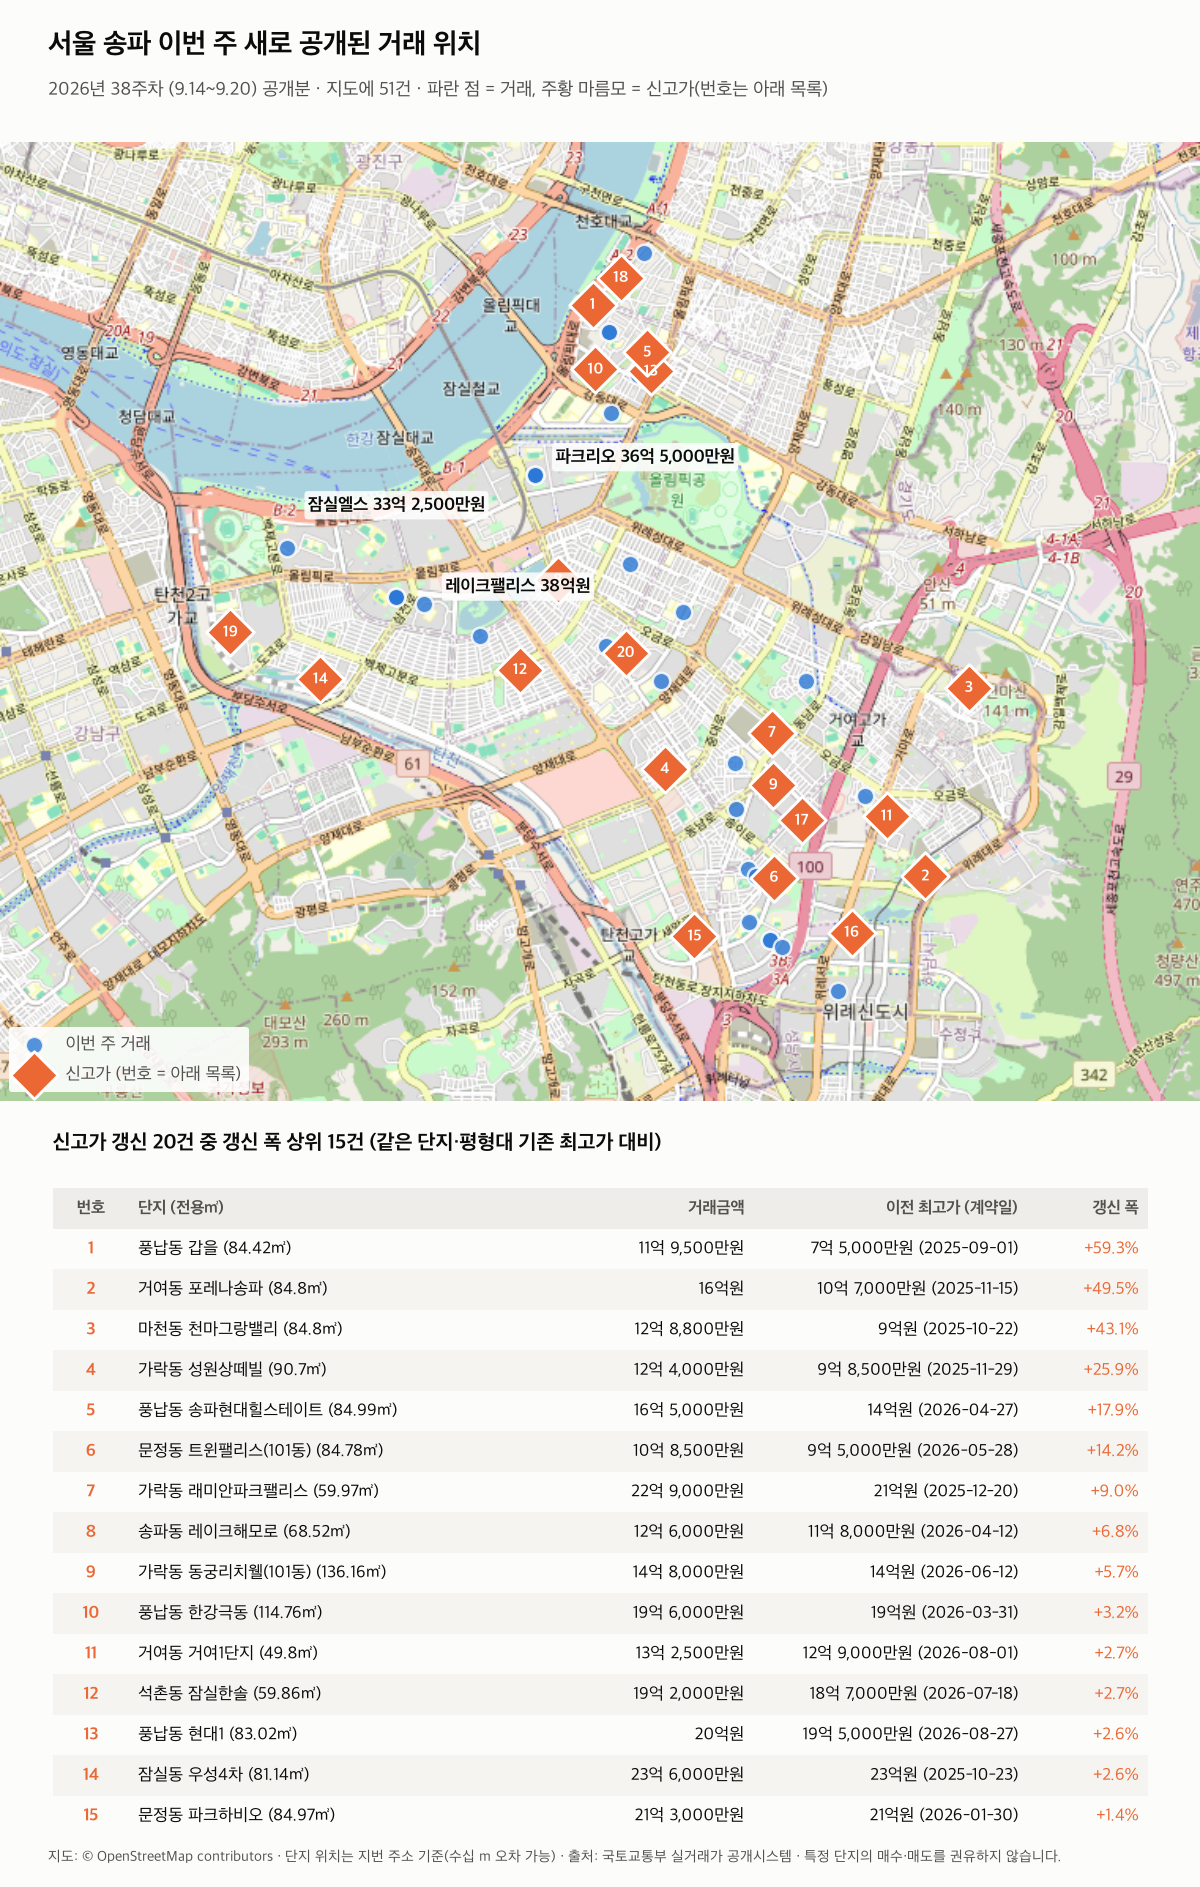Viewport: 1200px width, 1887px height.
Task: Click orange diamond map marker 2
Action: point(925,875)
